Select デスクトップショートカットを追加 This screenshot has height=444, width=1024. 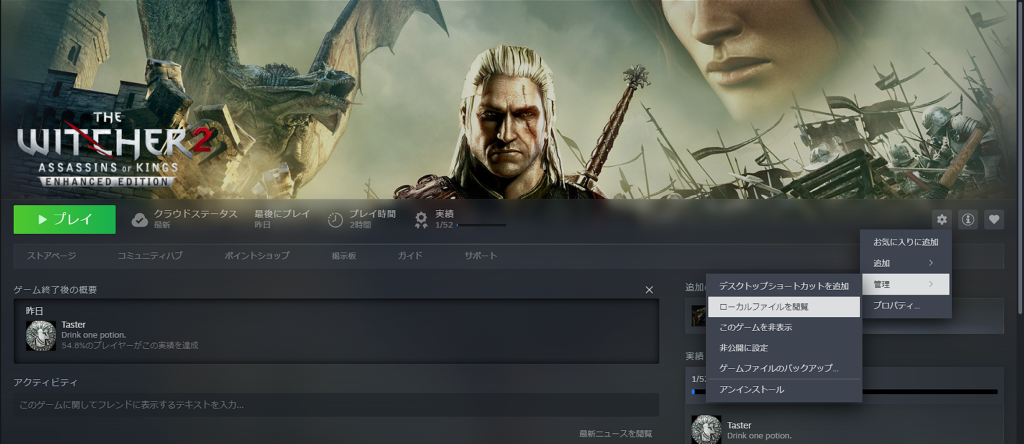[784, 286]
